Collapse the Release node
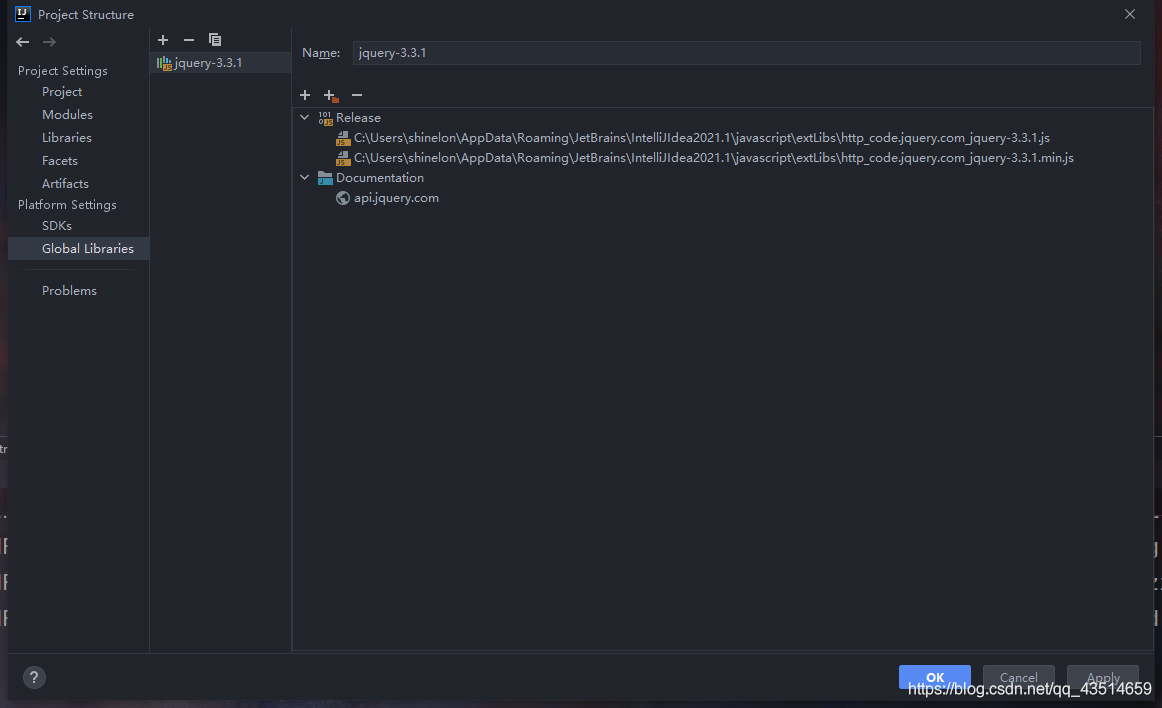1162x708 pixels. [305, 118]
